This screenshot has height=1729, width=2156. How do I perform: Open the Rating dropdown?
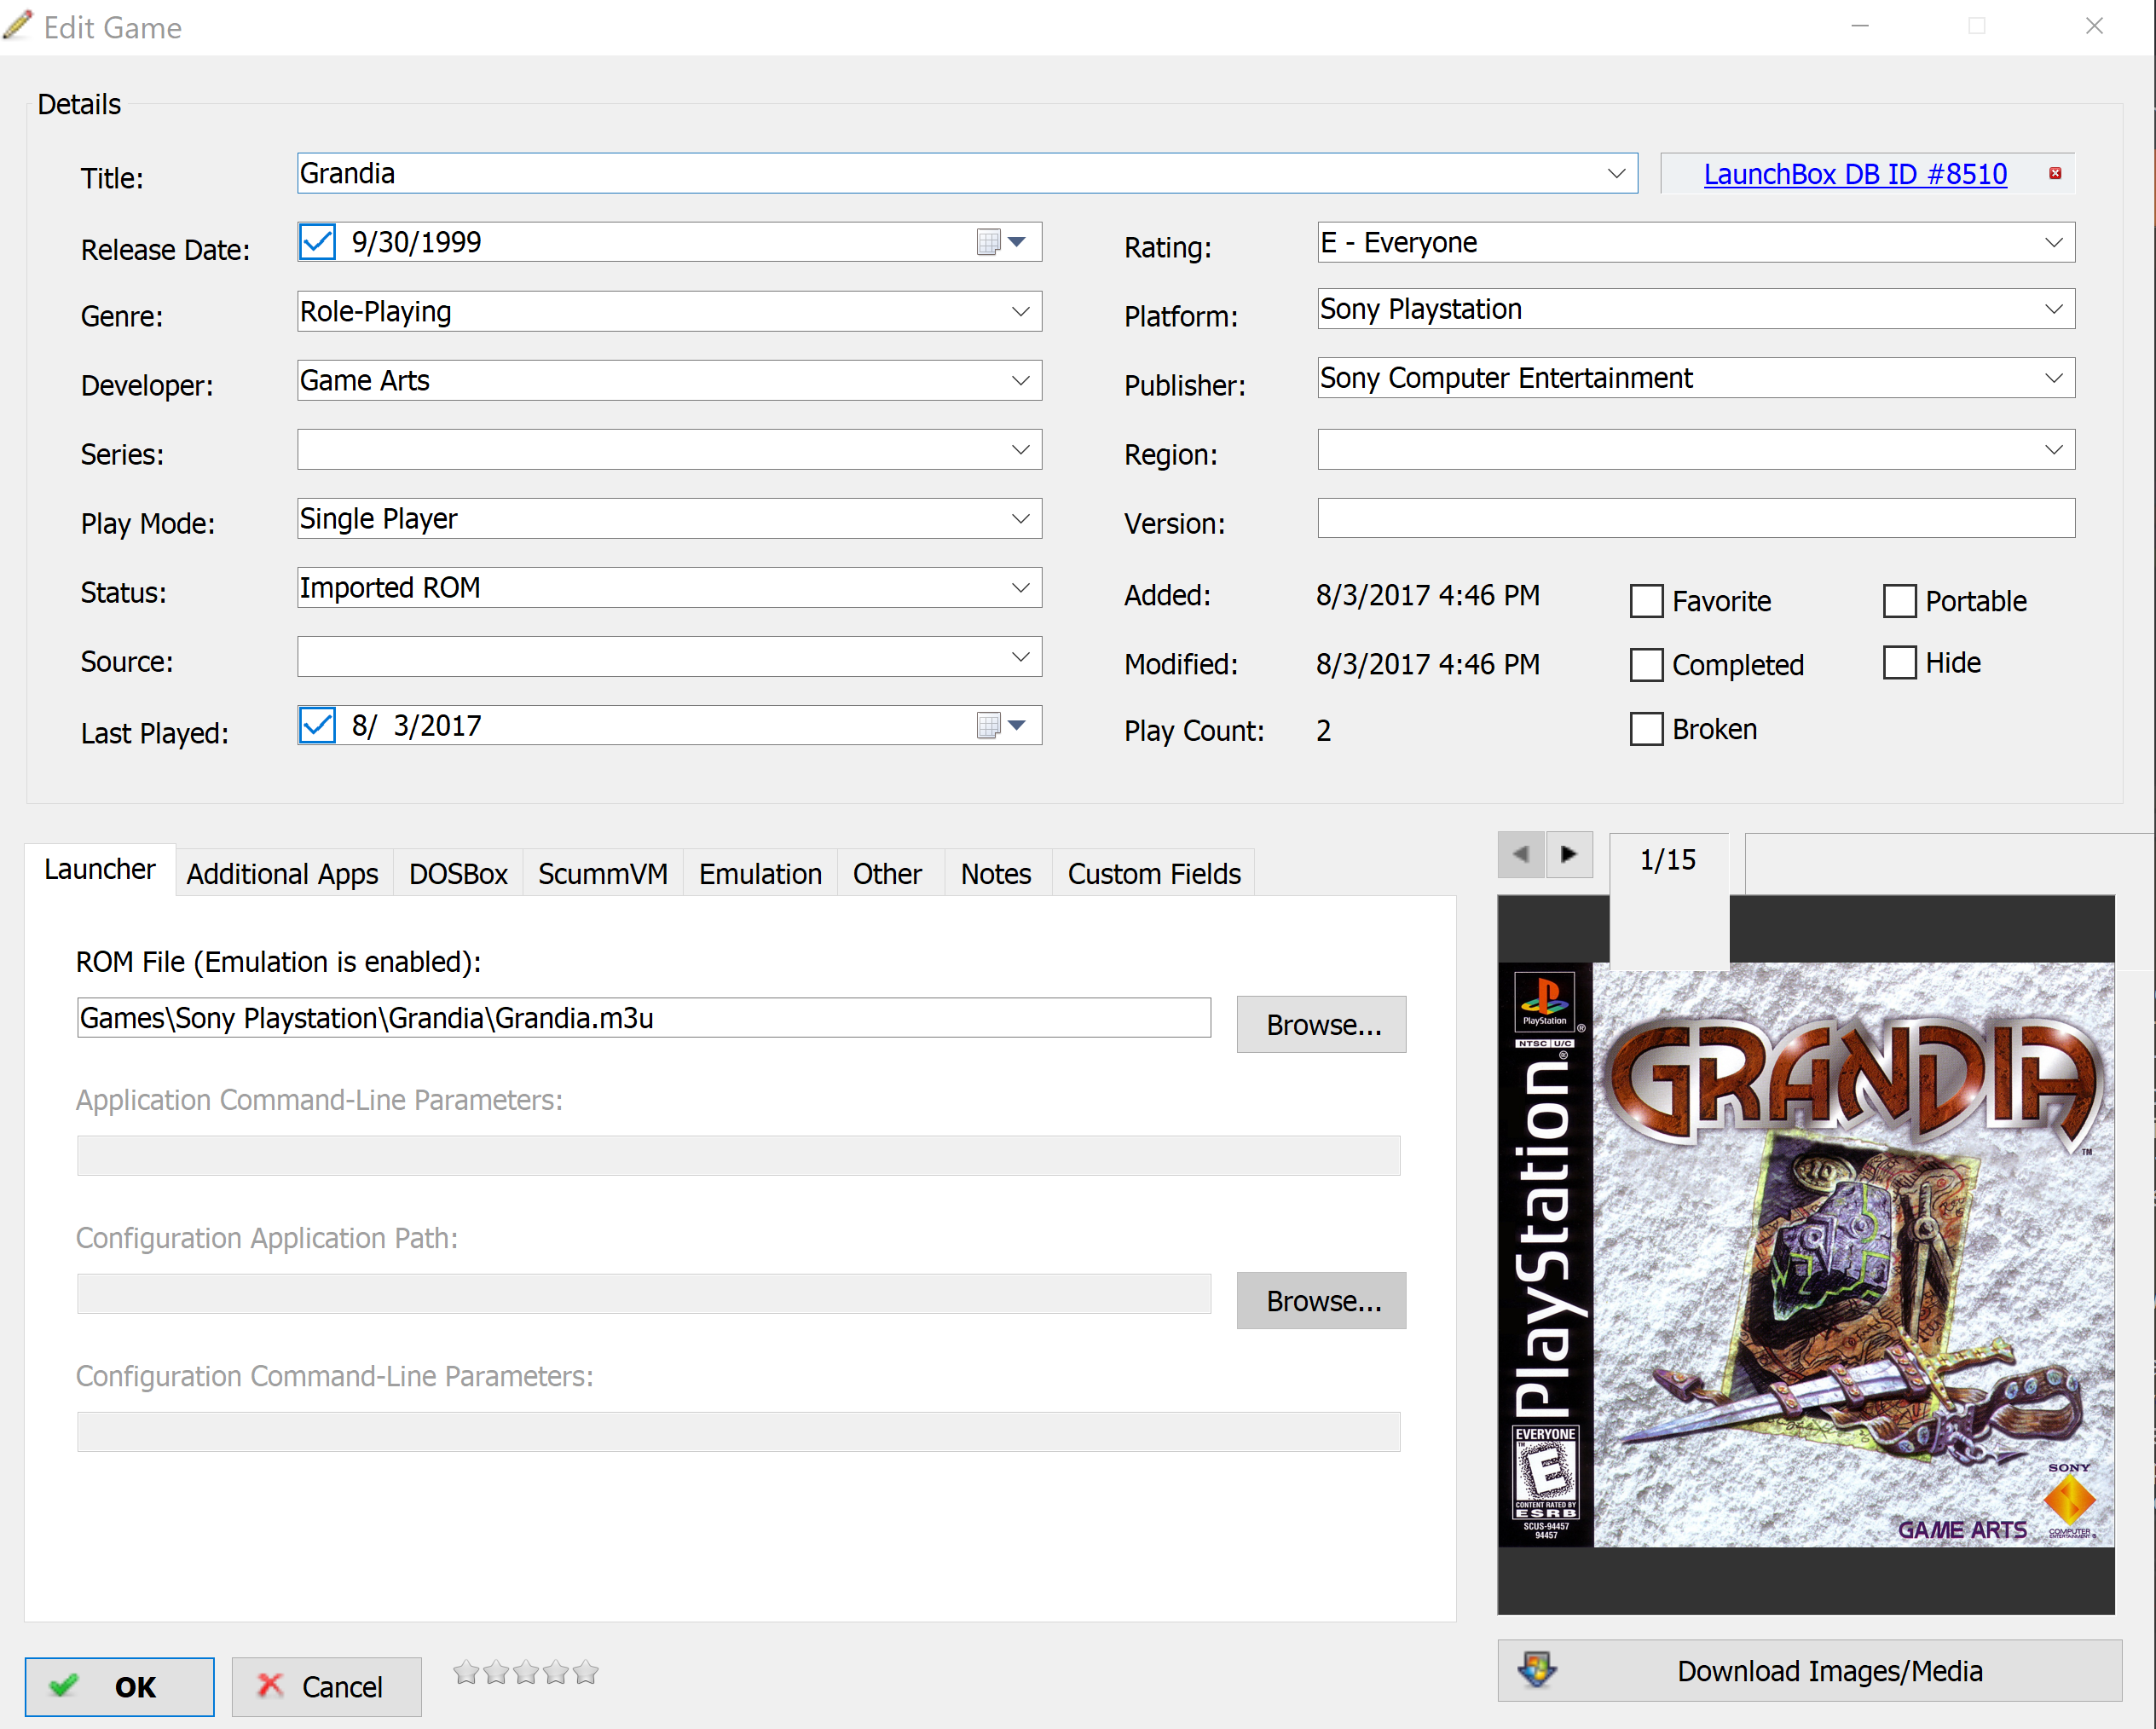coord(2053,243)
